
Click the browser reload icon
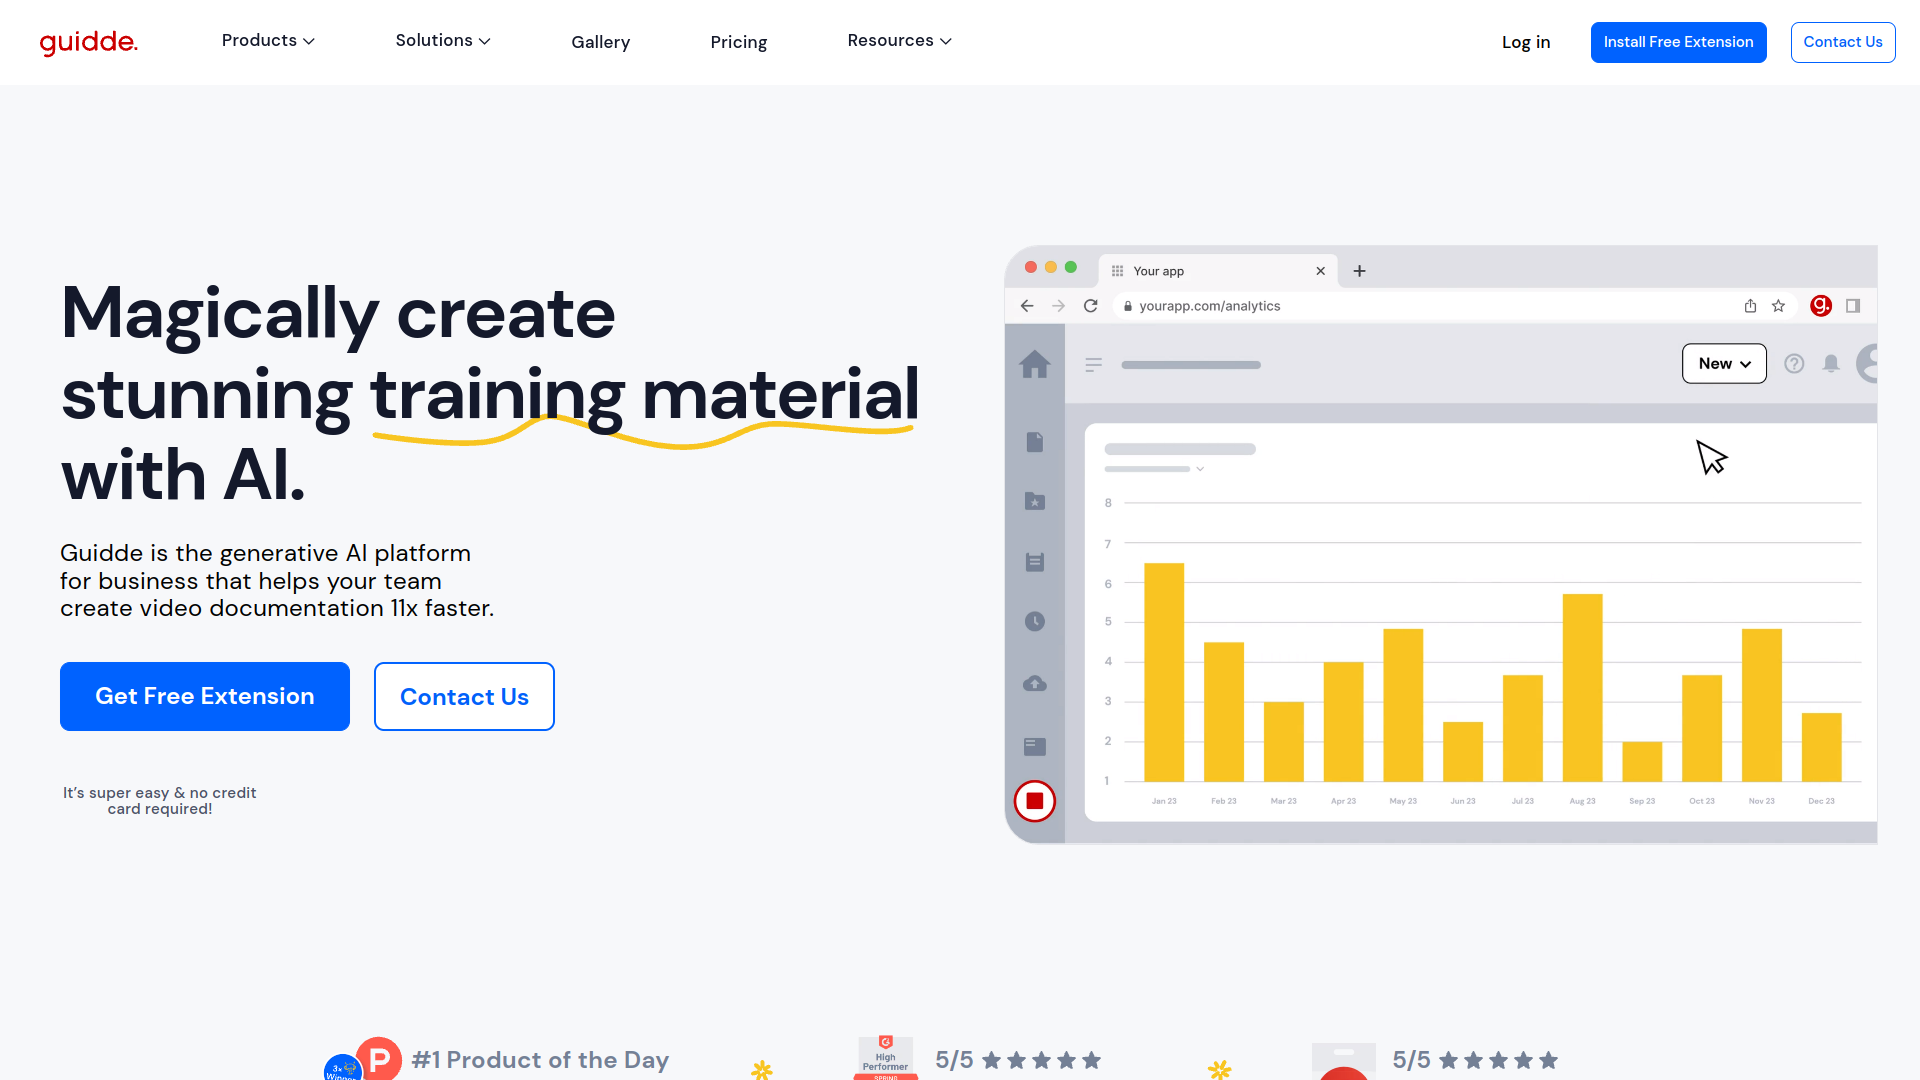coord(1091,306)
